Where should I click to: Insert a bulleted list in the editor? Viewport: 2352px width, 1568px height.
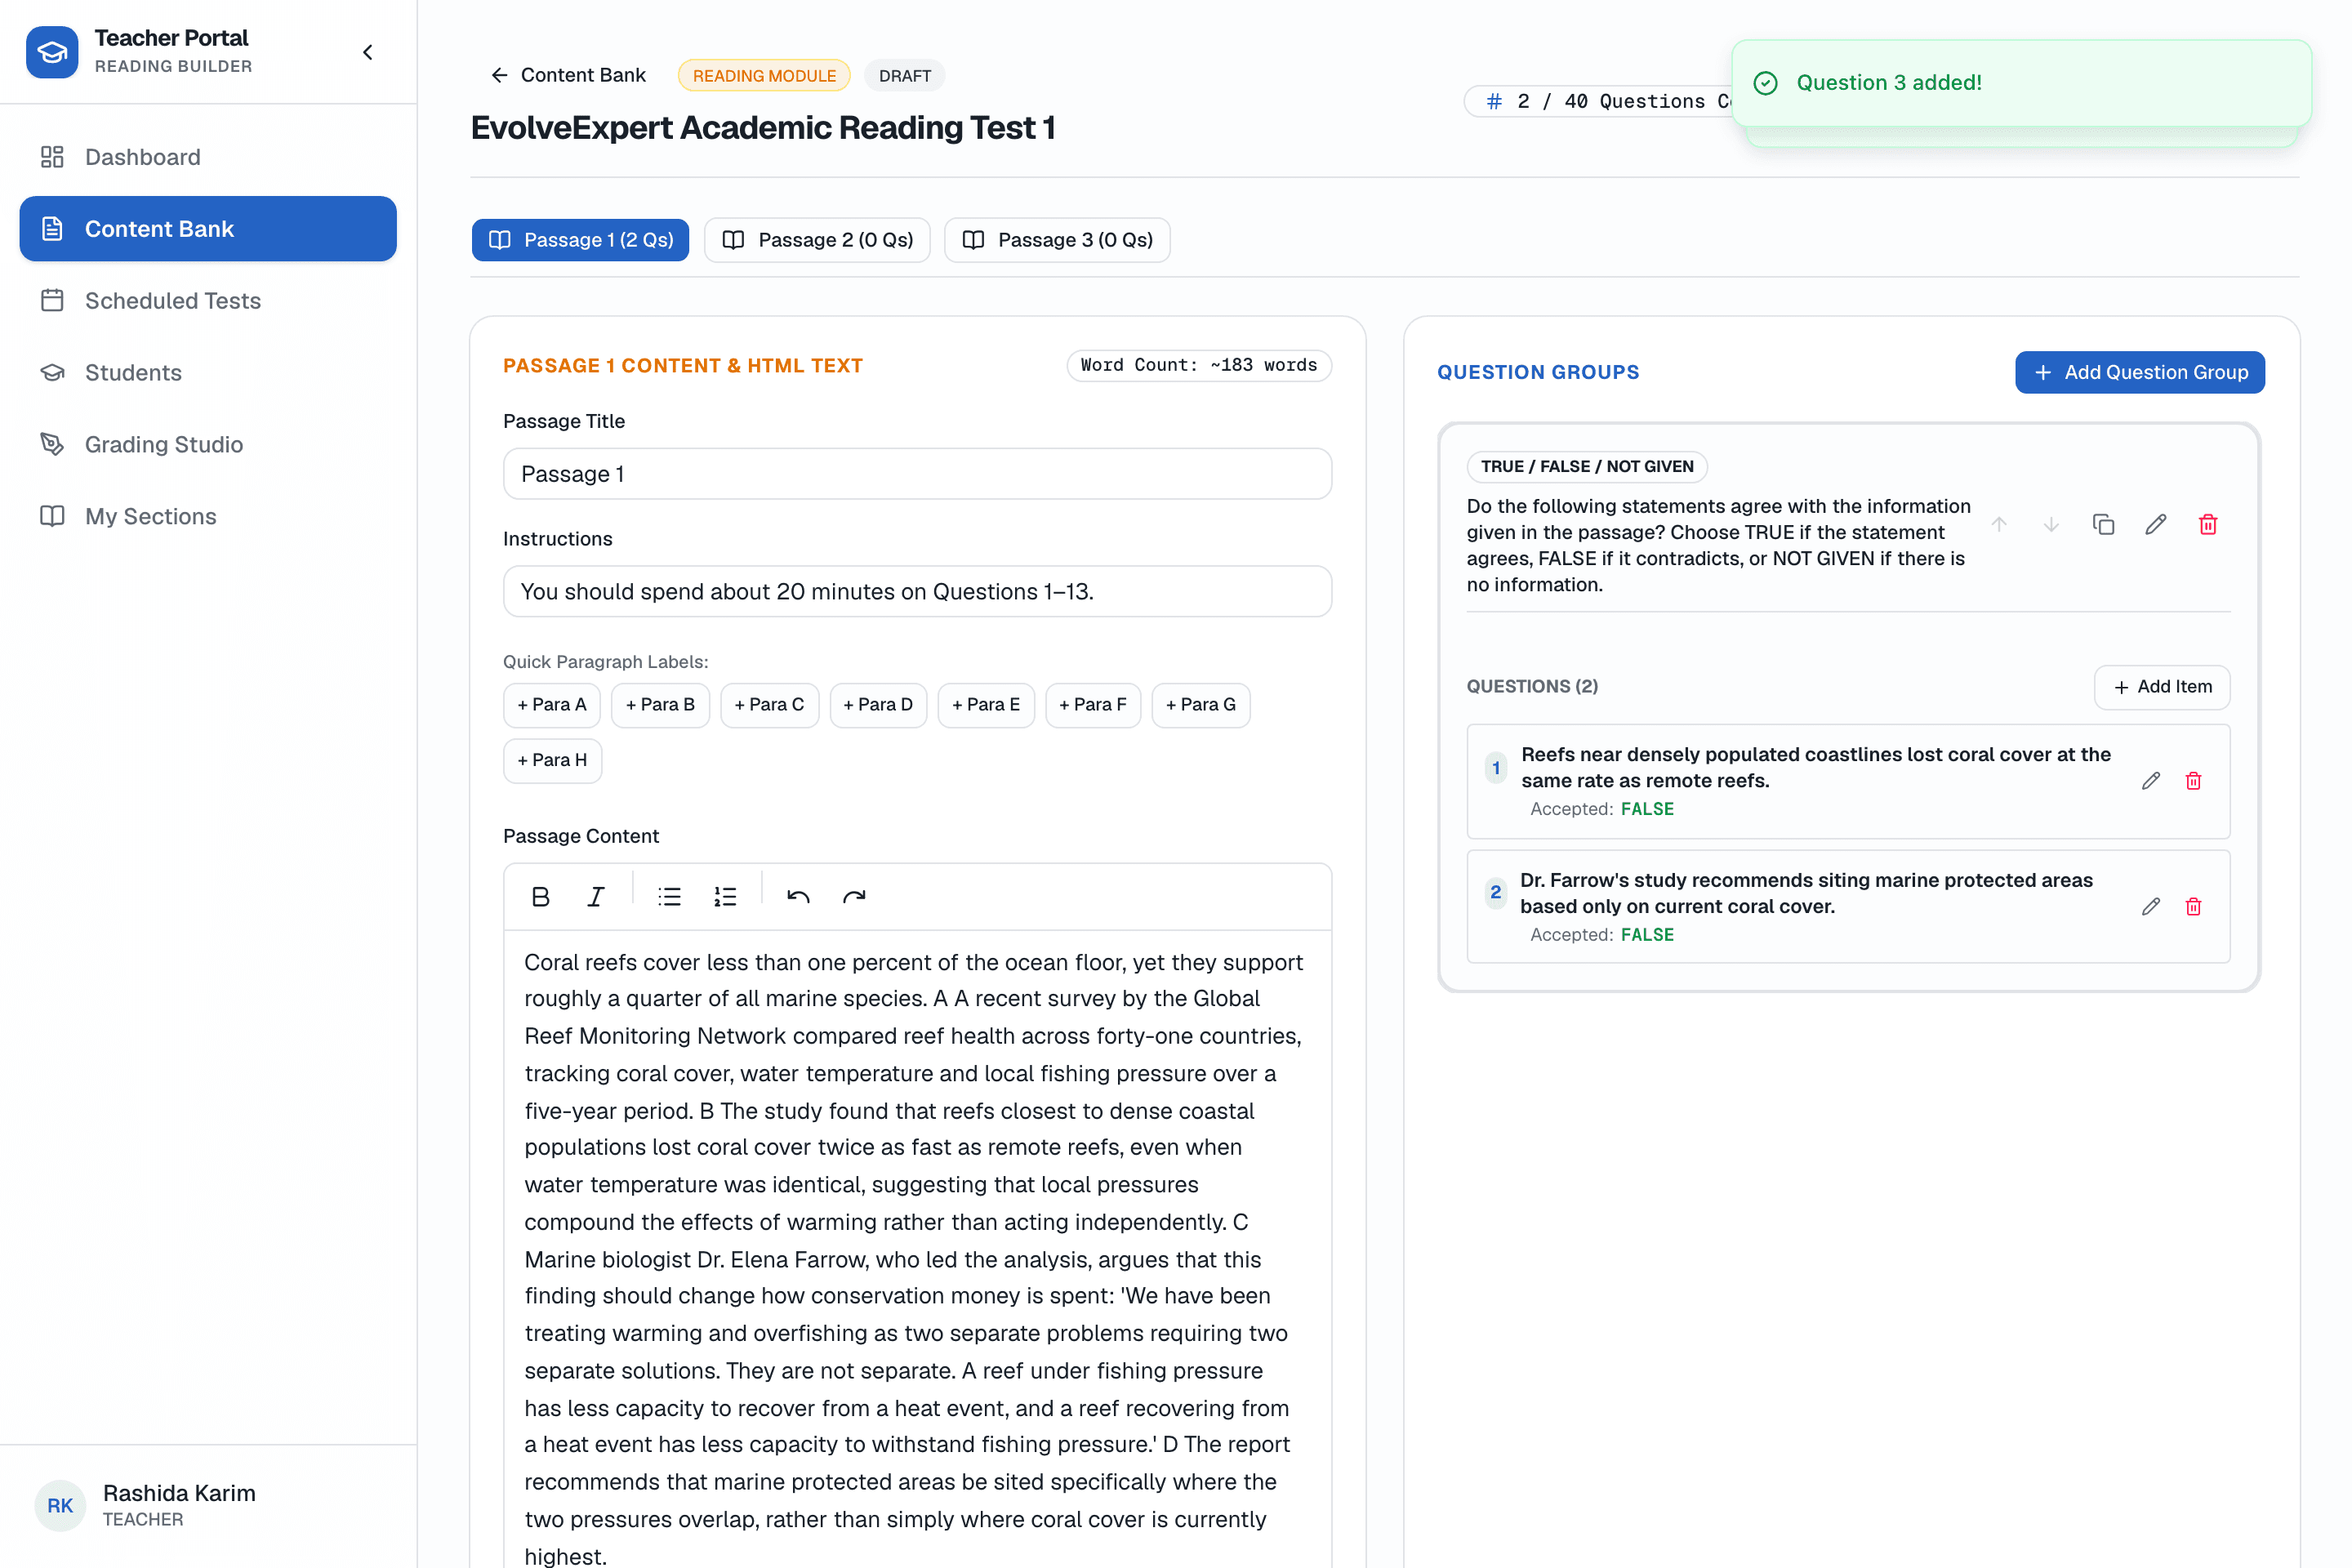tap(669, 897)
